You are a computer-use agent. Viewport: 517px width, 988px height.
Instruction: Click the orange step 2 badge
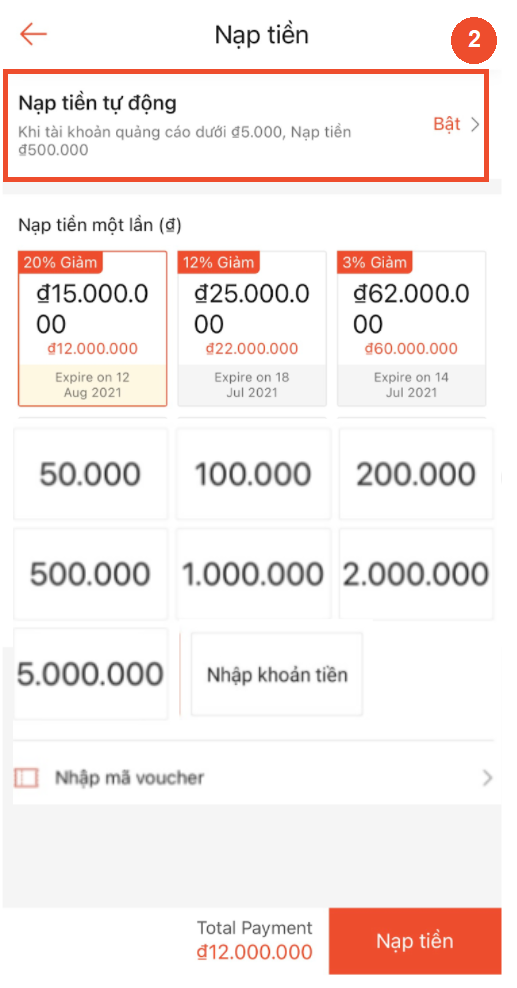click(474, 40)
